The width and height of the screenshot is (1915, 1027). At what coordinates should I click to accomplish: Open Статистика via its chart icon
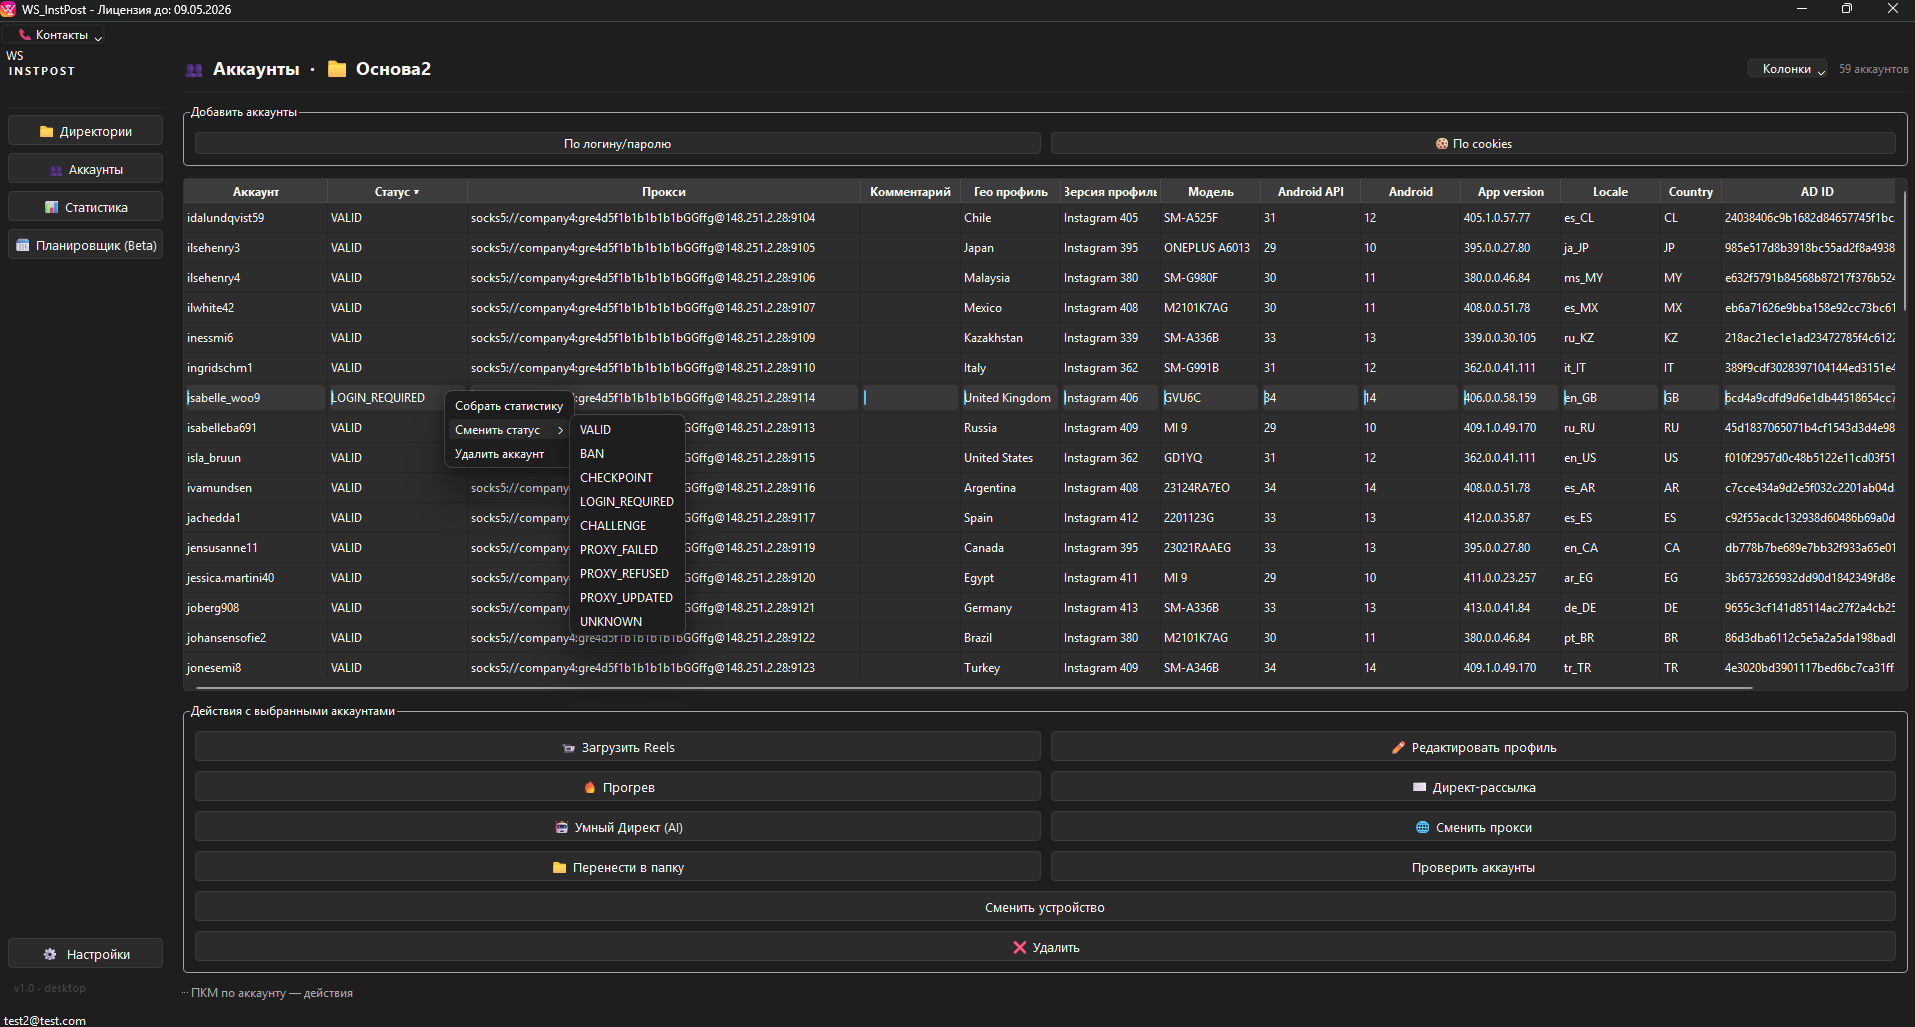pos(52,208)
